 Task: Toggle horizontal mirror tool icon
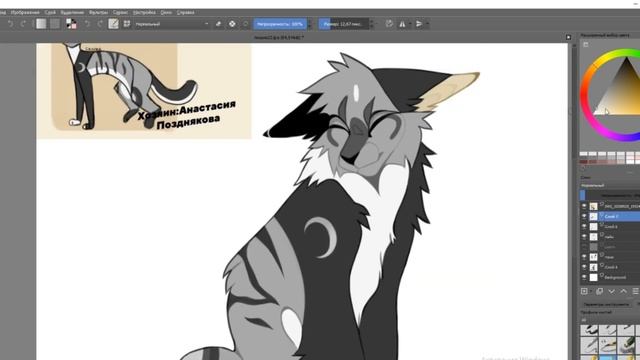click(x=402, y=24)
